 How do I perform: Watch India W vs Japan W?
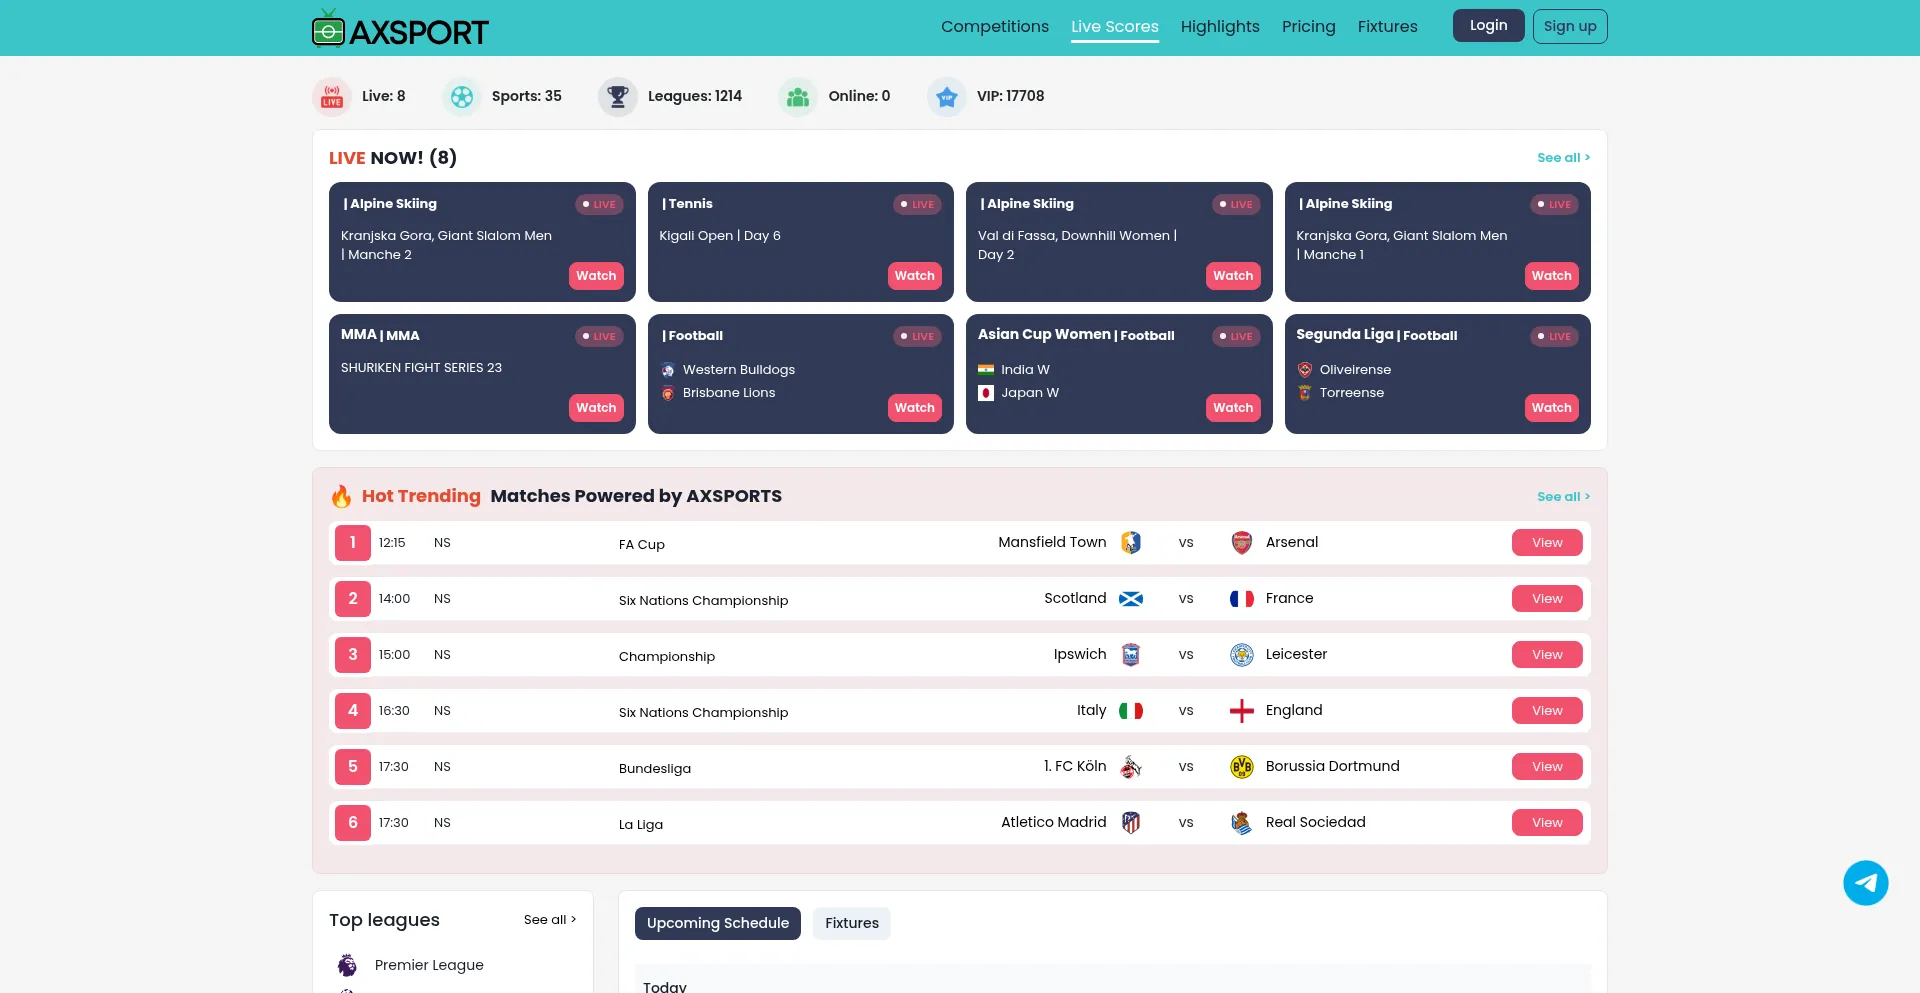tap(1233, 408)
